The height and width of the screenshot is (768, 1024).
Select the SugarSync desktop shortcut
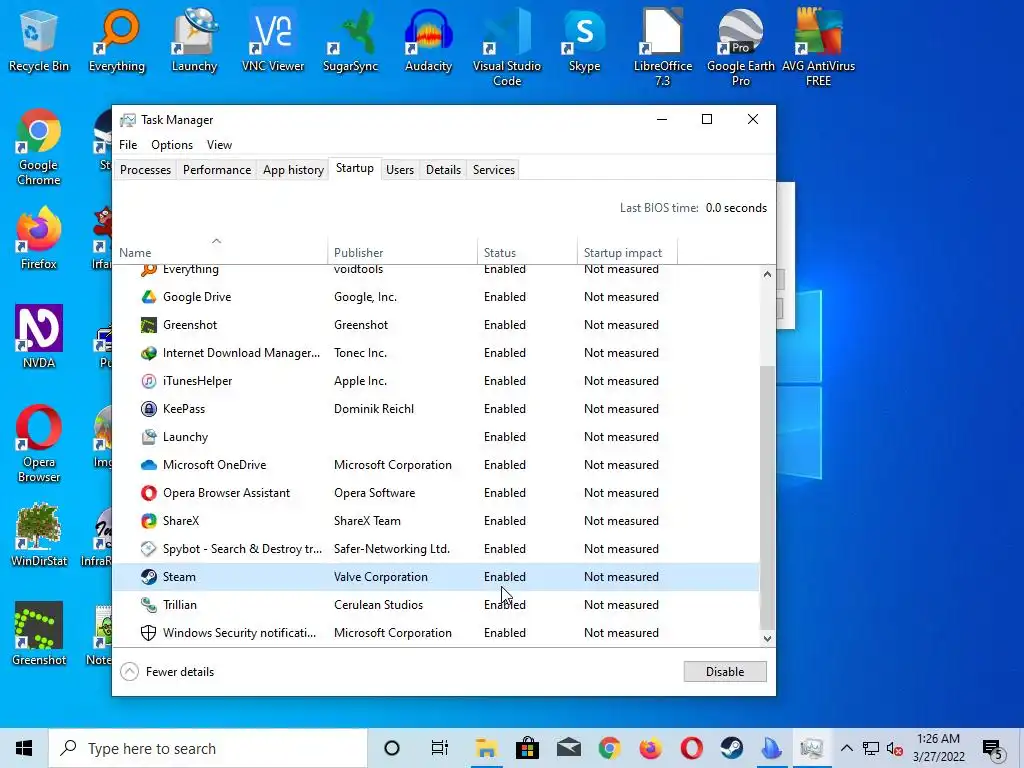351,40
